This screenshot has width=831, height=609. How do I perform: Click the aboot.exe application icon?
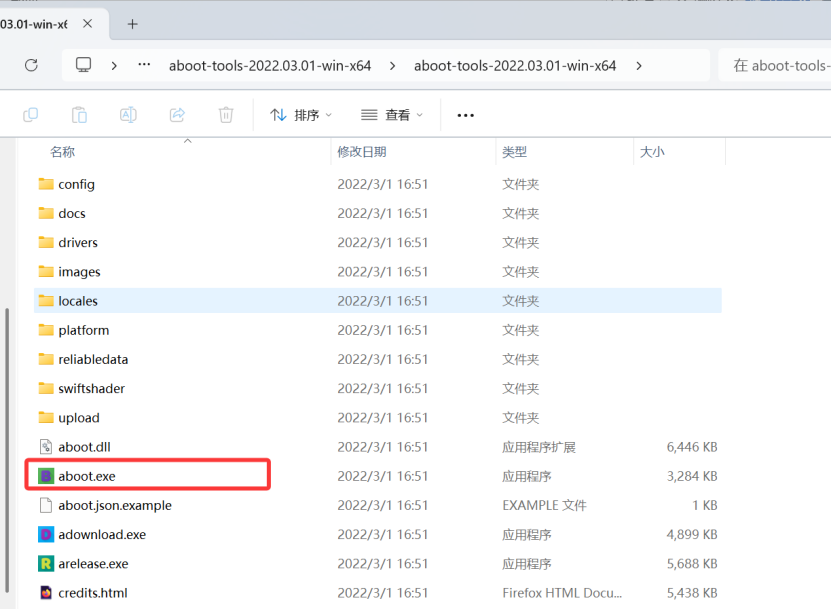tap(46, 476)
